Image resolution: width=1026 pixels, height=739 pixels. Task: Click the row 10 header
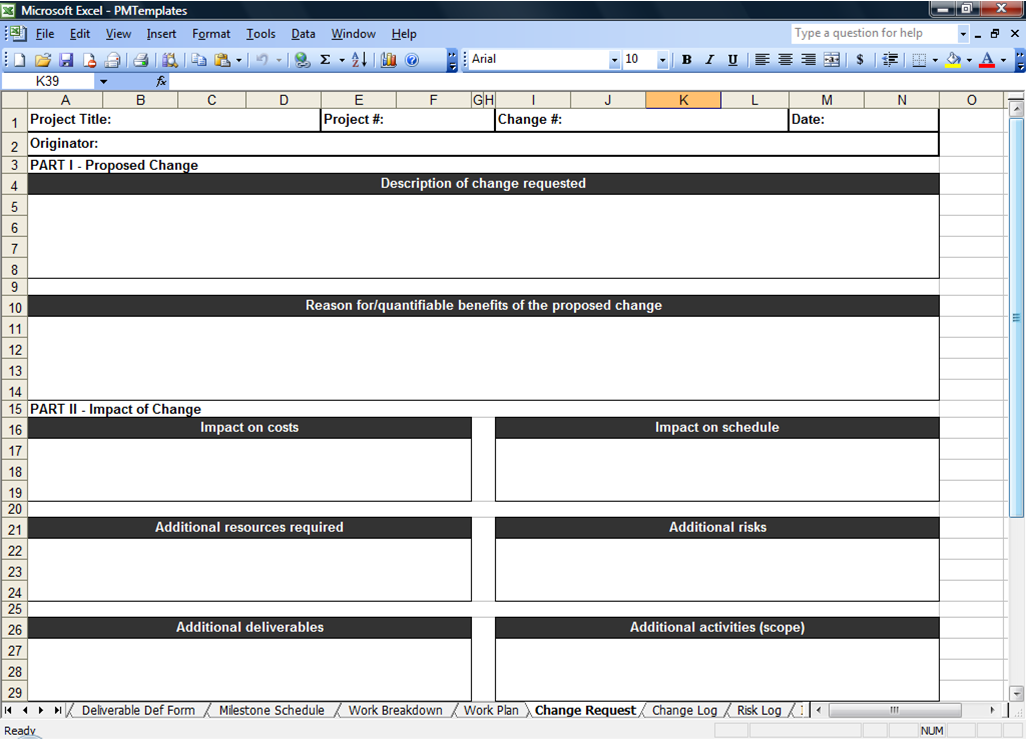tap(14, 308)
